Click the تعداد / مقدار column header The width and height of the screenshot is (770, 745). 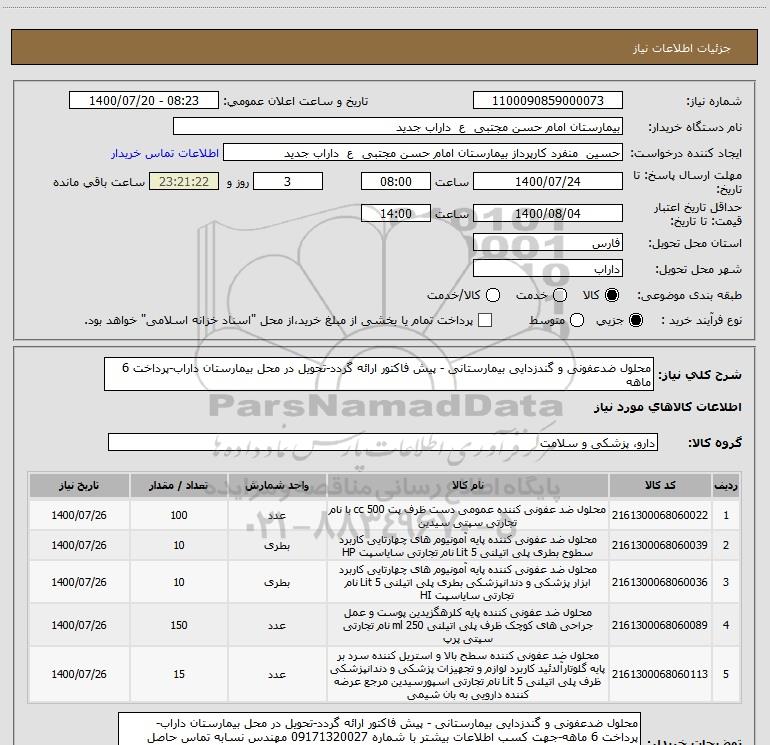(179, 486)
